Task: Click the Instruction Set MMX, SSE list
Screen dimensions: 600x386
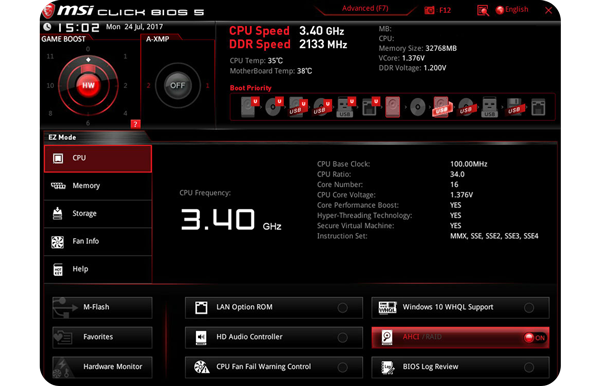Action: pos(494,236)
